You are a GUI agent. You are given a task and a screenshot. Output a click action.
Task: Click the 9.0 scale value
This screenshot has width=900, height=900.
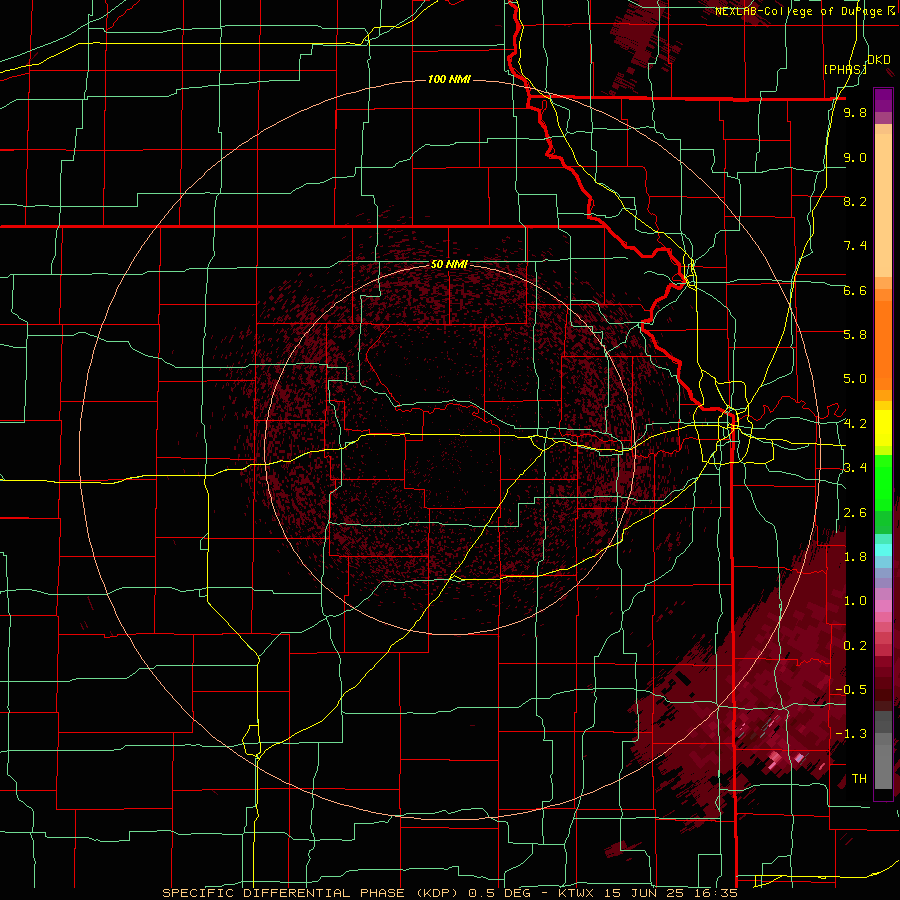tap(855, 157)
